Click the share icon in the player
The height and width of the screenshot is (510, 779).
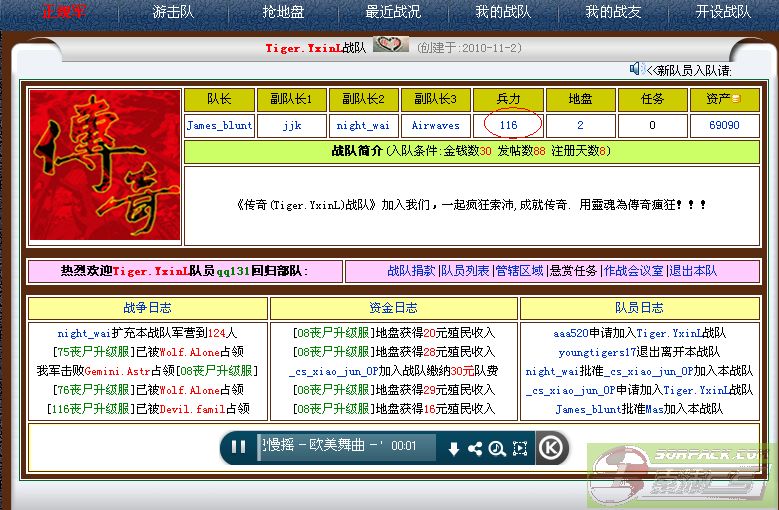(x=475, y=449)
